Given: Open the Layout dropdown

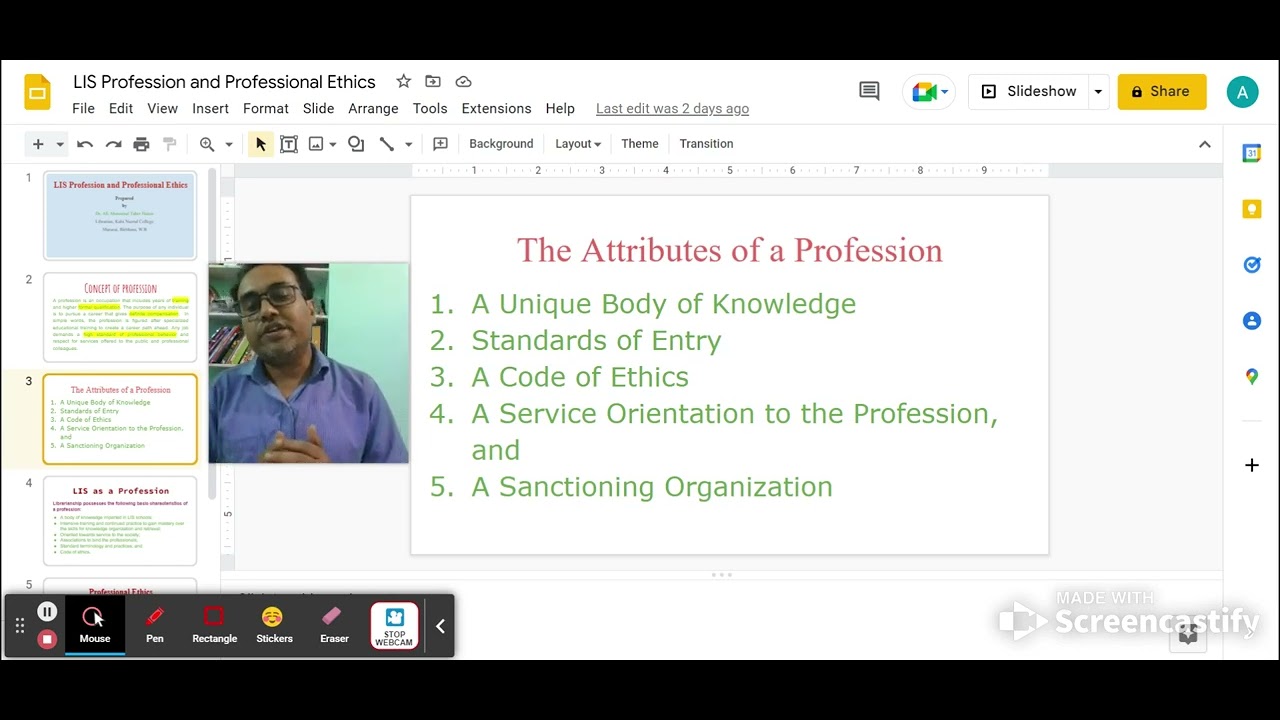Looking at the screenshot, I should point(577,143).
